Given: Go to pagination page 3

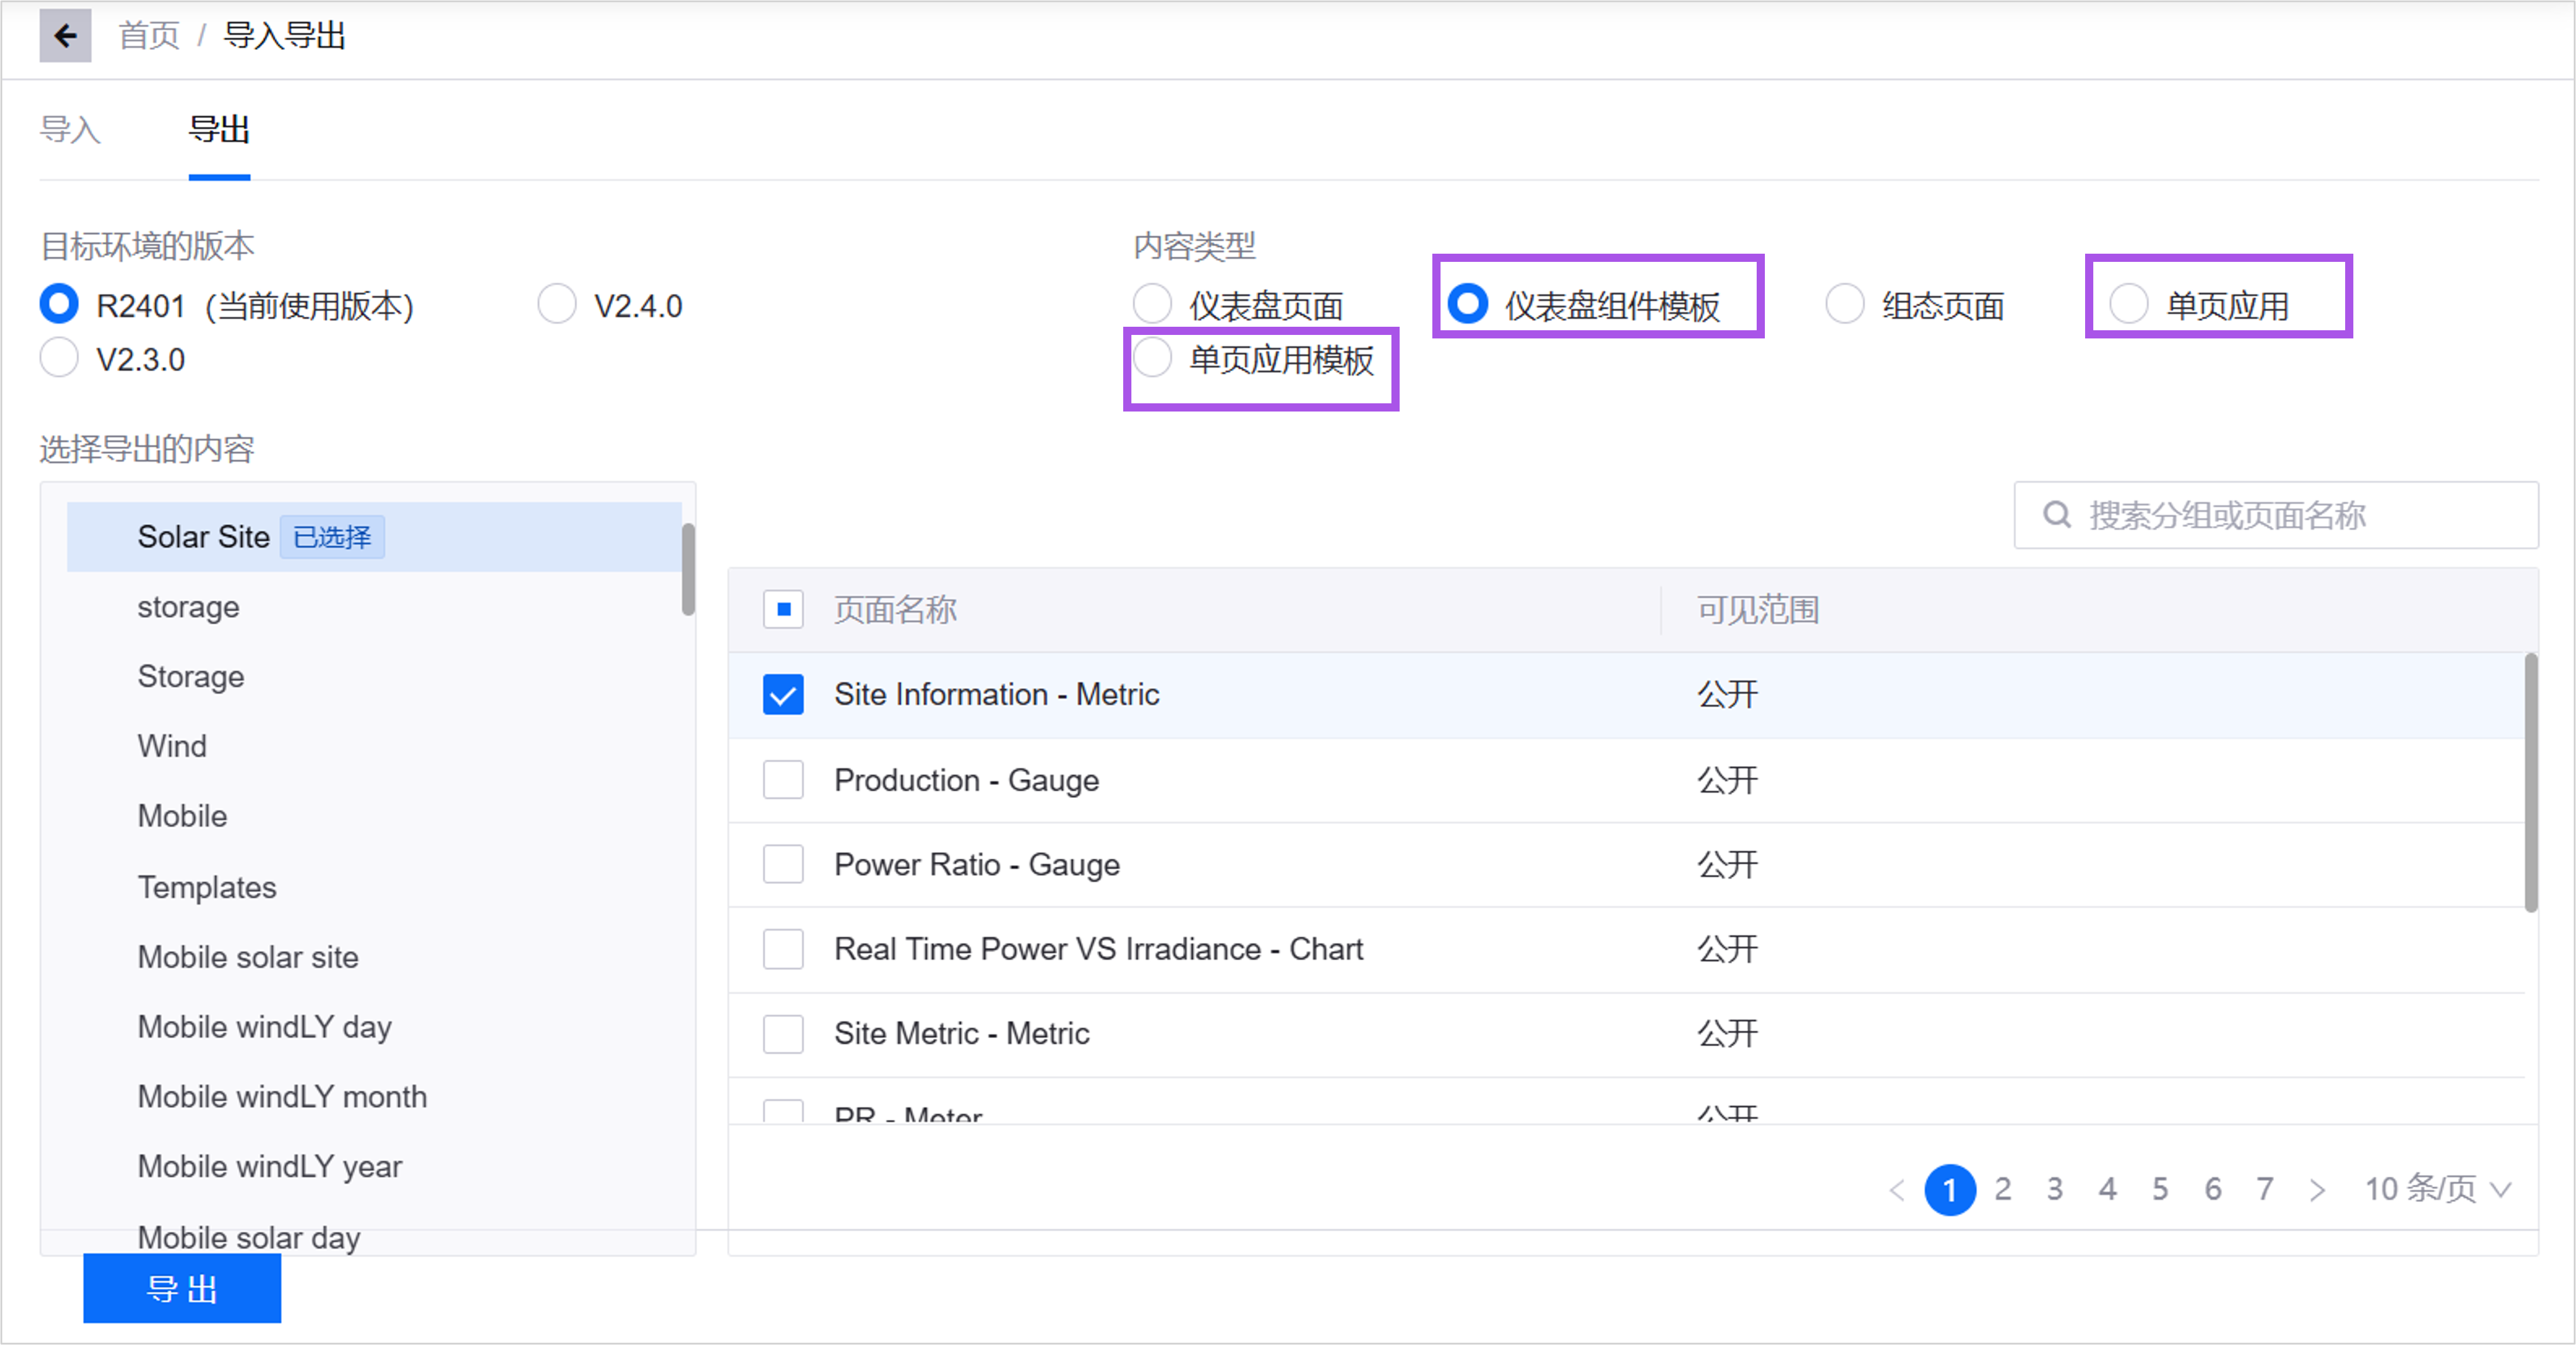Looking at the screenshot, I should click(x=2054, y=1189).
